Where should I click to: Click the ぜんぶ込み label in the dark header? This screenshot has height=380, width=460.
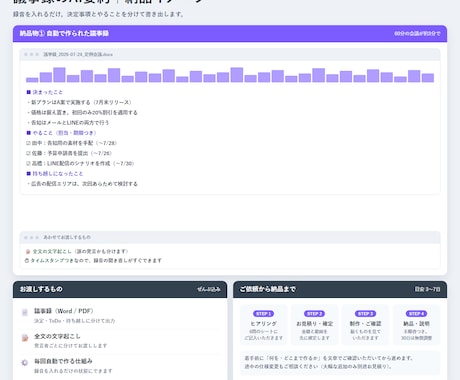[209, 289]
